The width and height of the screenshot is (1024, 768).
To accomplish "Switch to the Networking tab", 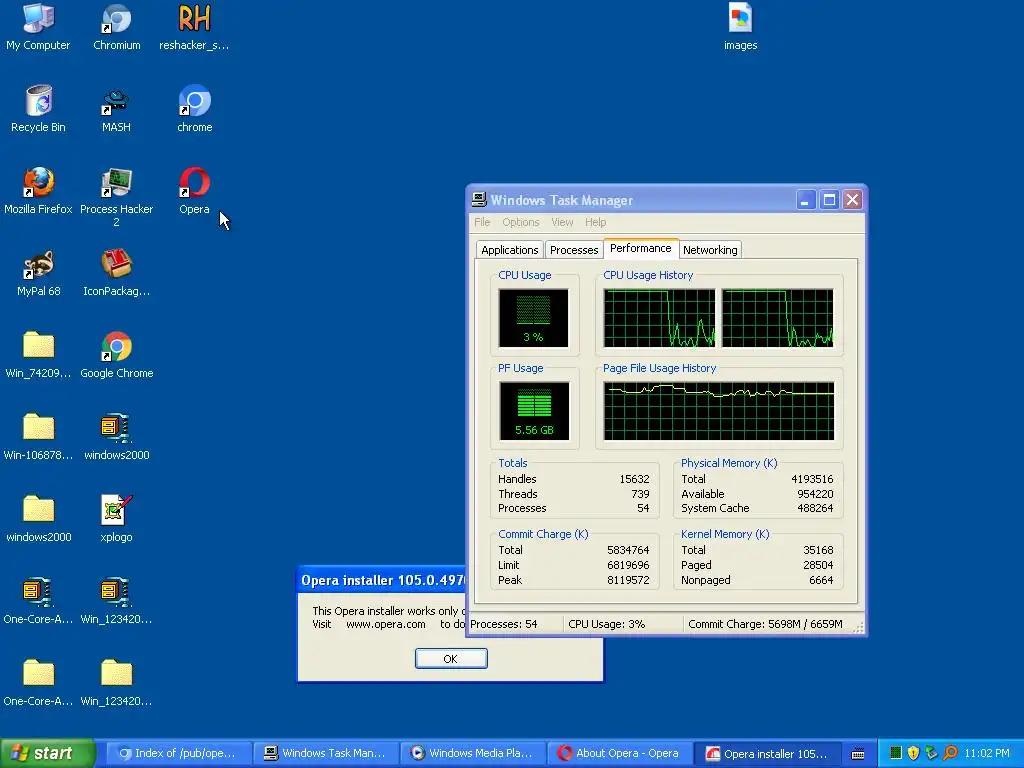I will [710, 250].
